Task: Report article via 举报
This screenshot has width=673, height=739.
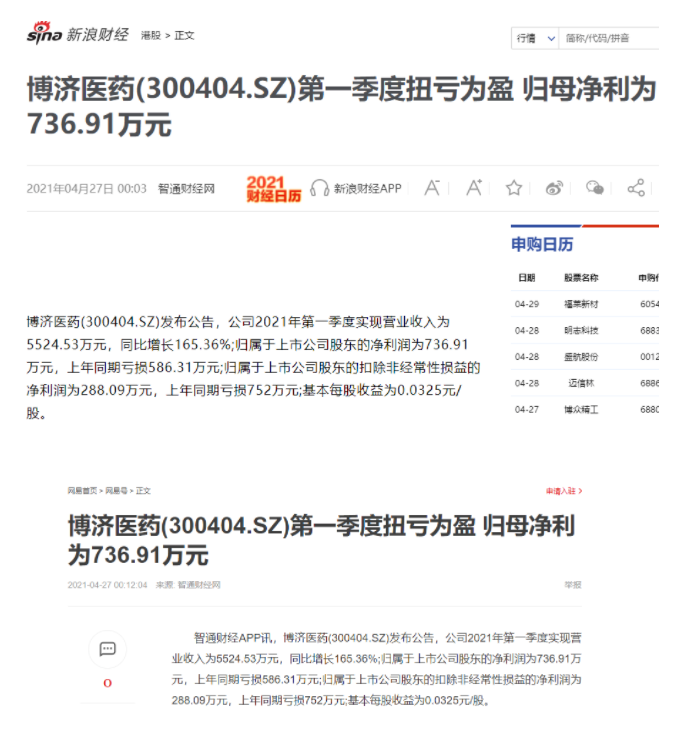Action: 572,585
